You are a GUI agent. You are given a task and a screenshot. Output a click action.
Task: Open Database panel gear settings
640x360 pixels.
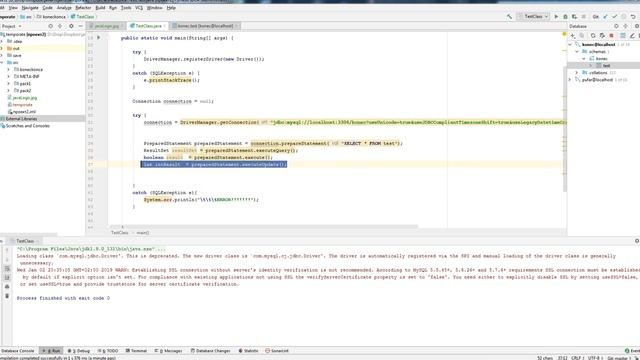tap(636, 26)
